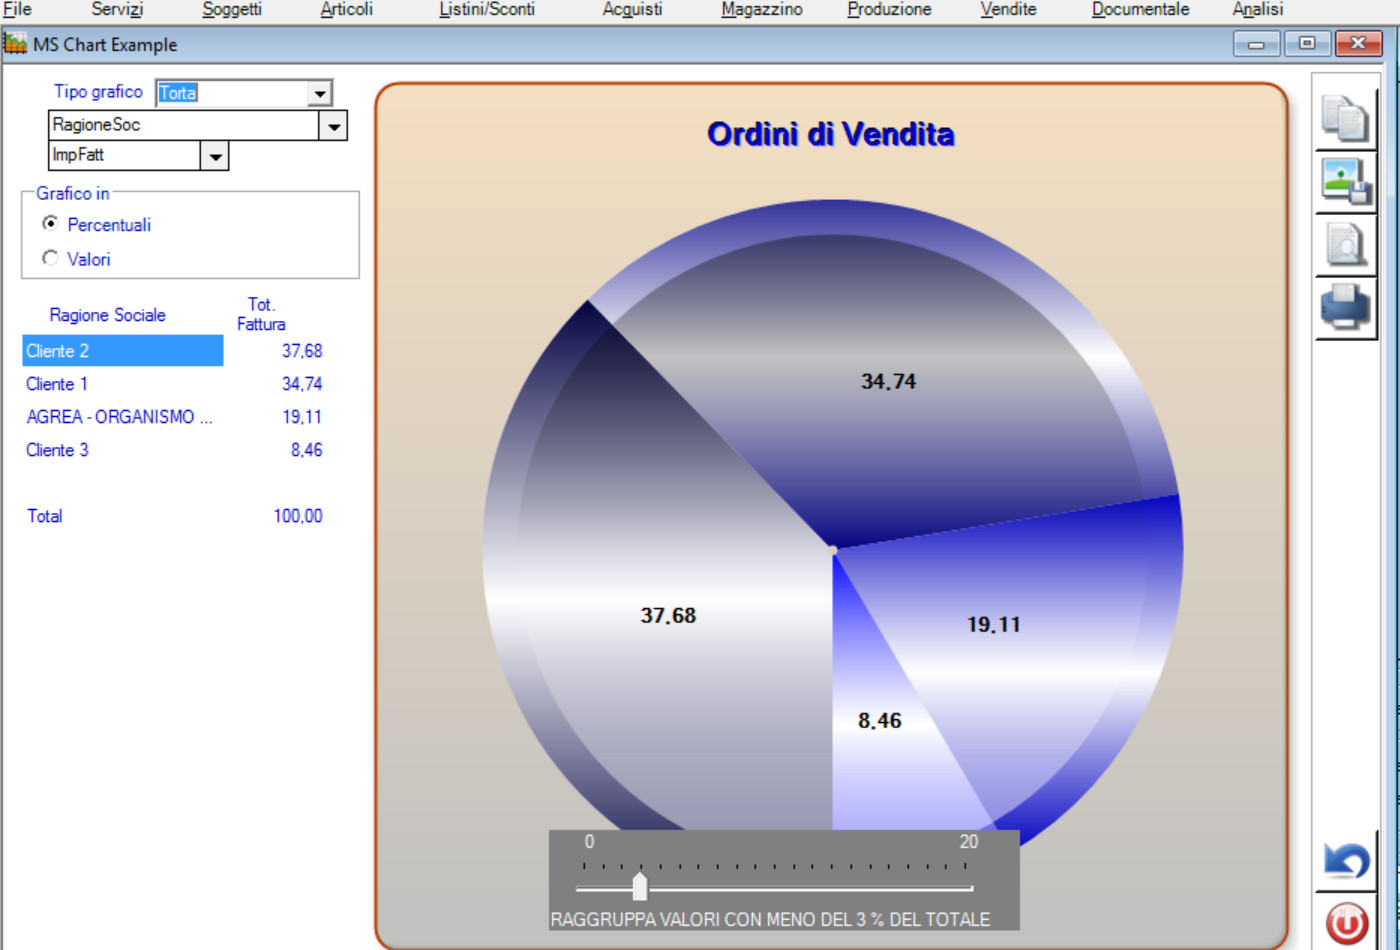Click the blue undo arrow icon

[1346, 861]
